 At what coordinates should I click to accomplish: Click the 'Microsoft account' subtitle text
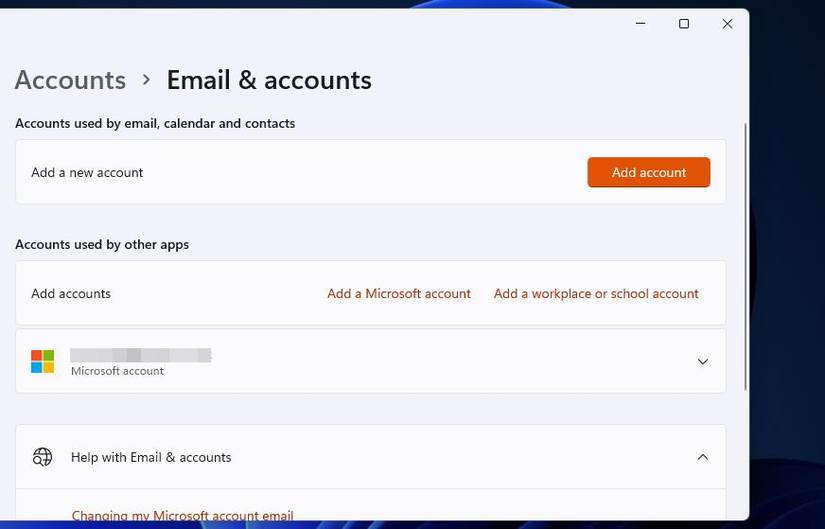[x=117, y=371]
